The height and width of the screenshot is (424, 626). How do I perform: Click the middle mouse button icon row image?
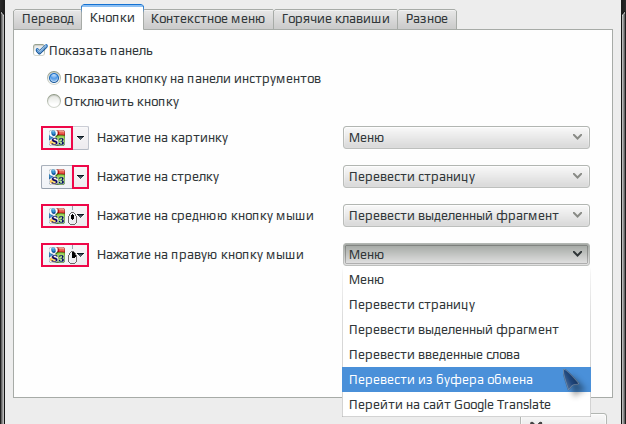click(65, 216)
